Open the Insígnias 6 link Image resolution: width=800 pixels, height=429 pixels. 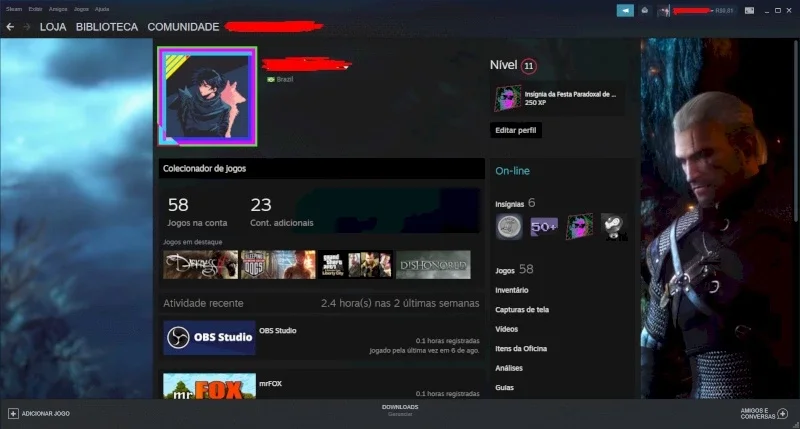tap(515, 203)
